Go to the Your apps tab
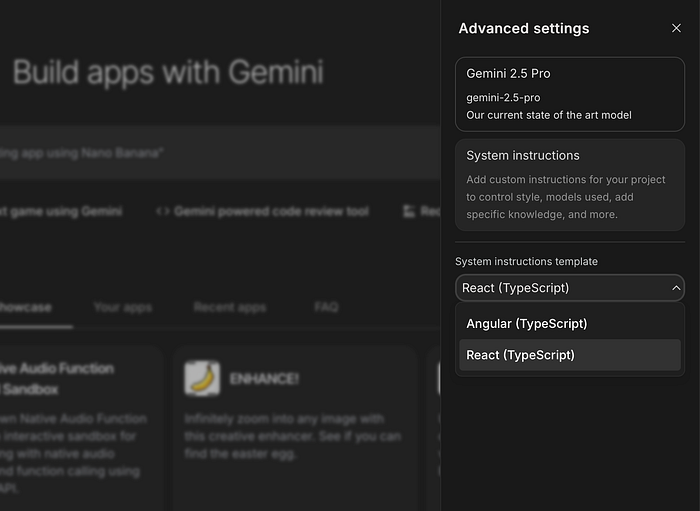700x511 pixels. [123, 308]
